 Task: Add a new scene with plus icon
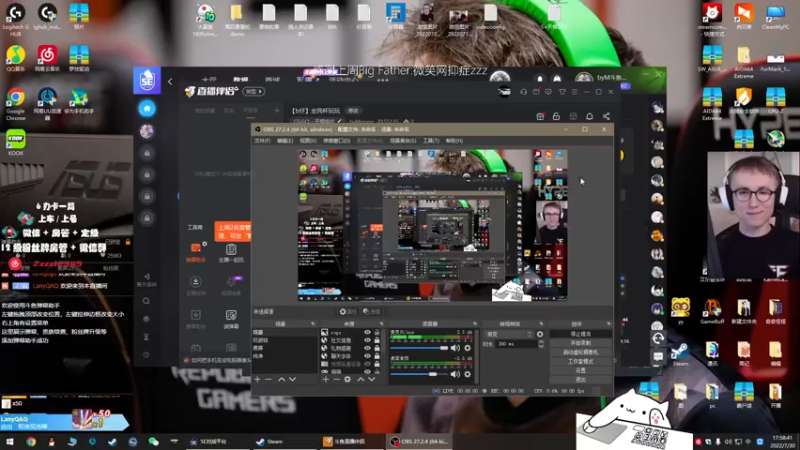coord(257,379)
